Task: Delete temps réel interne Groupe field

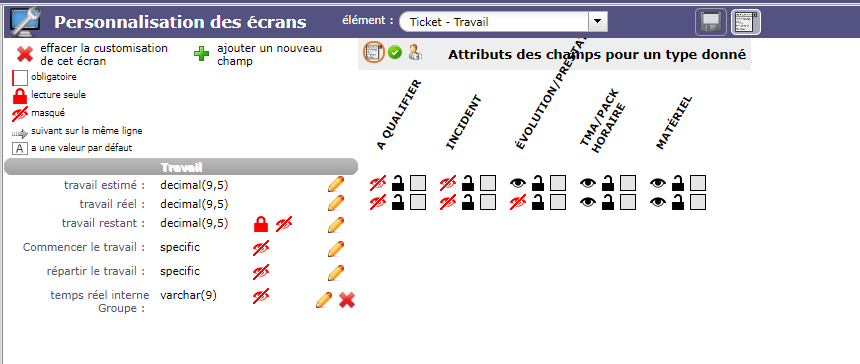Action: [x=347, y=300]
